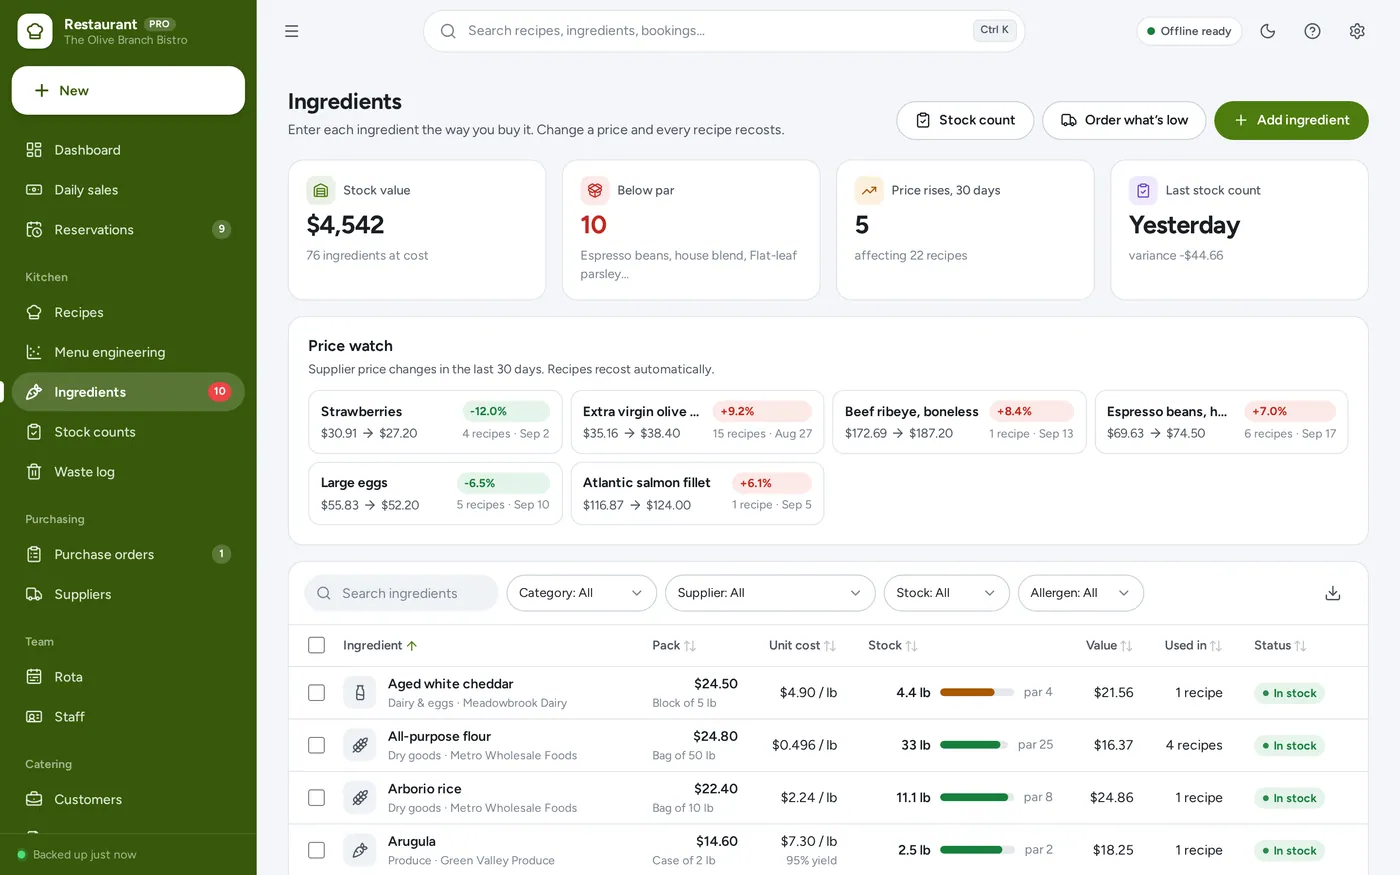Sort by Value column arrows
The height and width of the screenshot is (875, 1400).
(x=1127, y=646)
